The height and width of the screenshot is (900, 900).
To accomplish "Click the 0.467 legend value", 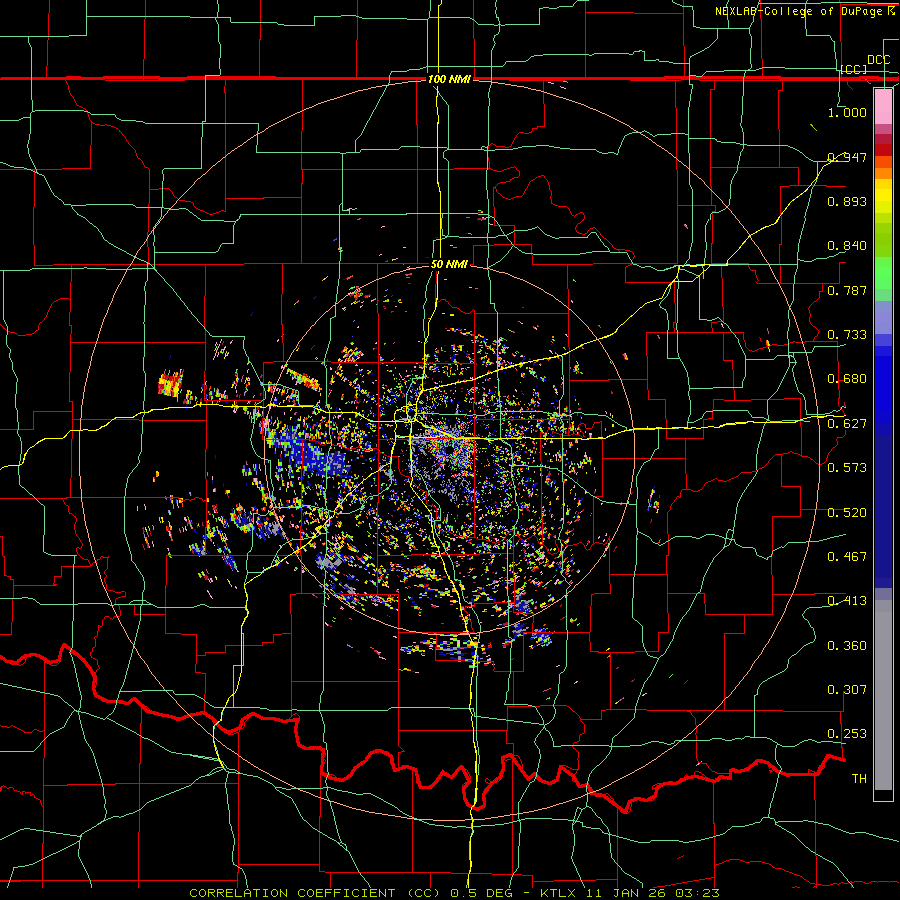I will click(x=847, y=556).
